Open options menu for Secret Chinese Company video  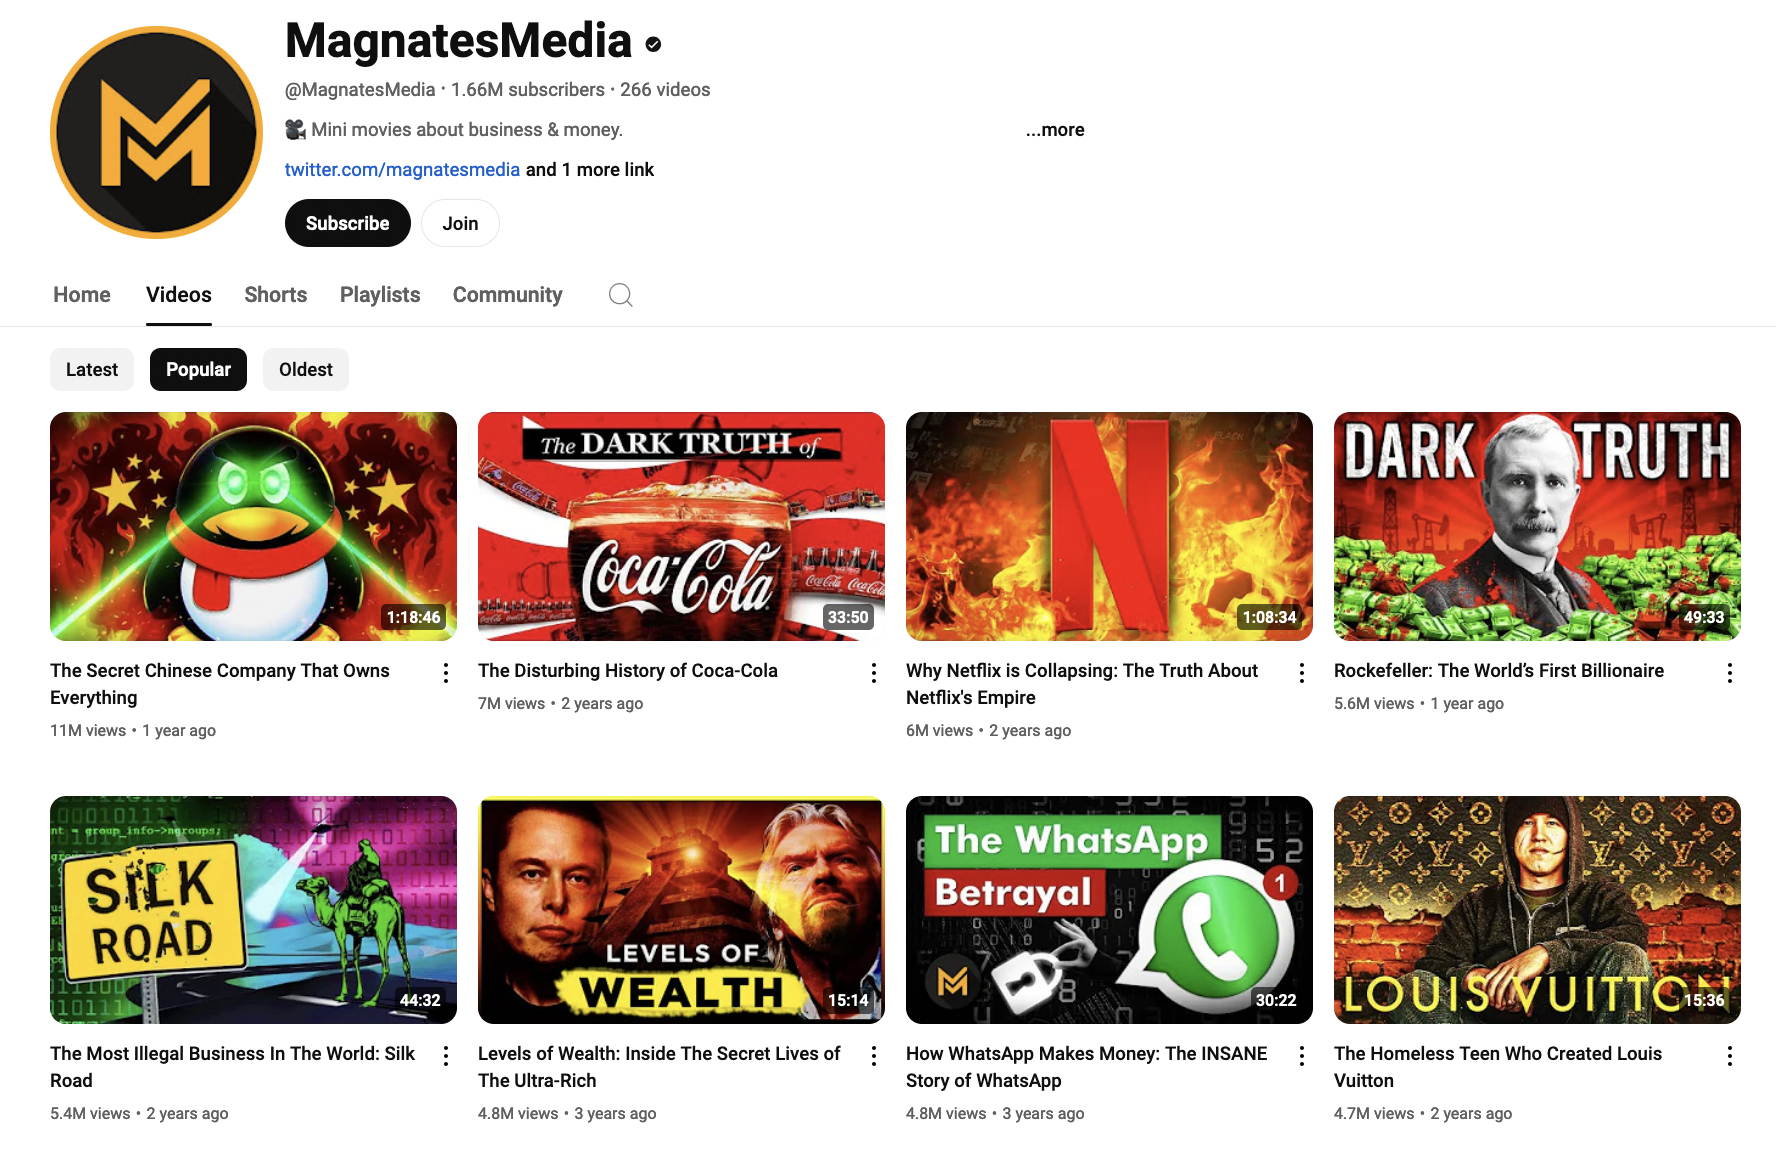(x=446, y=673)
